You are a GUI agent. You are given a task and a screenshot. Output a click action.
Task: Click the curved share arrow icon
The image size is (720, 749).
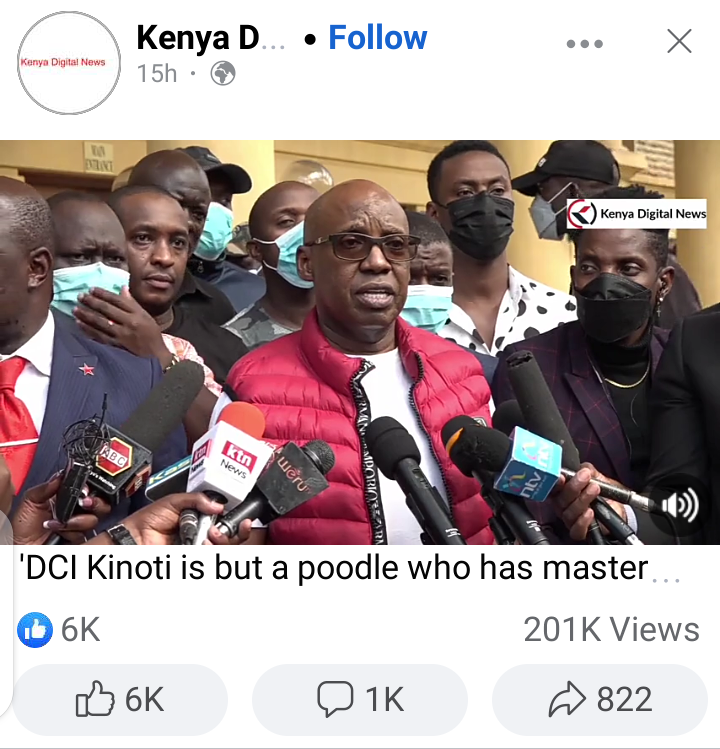567,699
